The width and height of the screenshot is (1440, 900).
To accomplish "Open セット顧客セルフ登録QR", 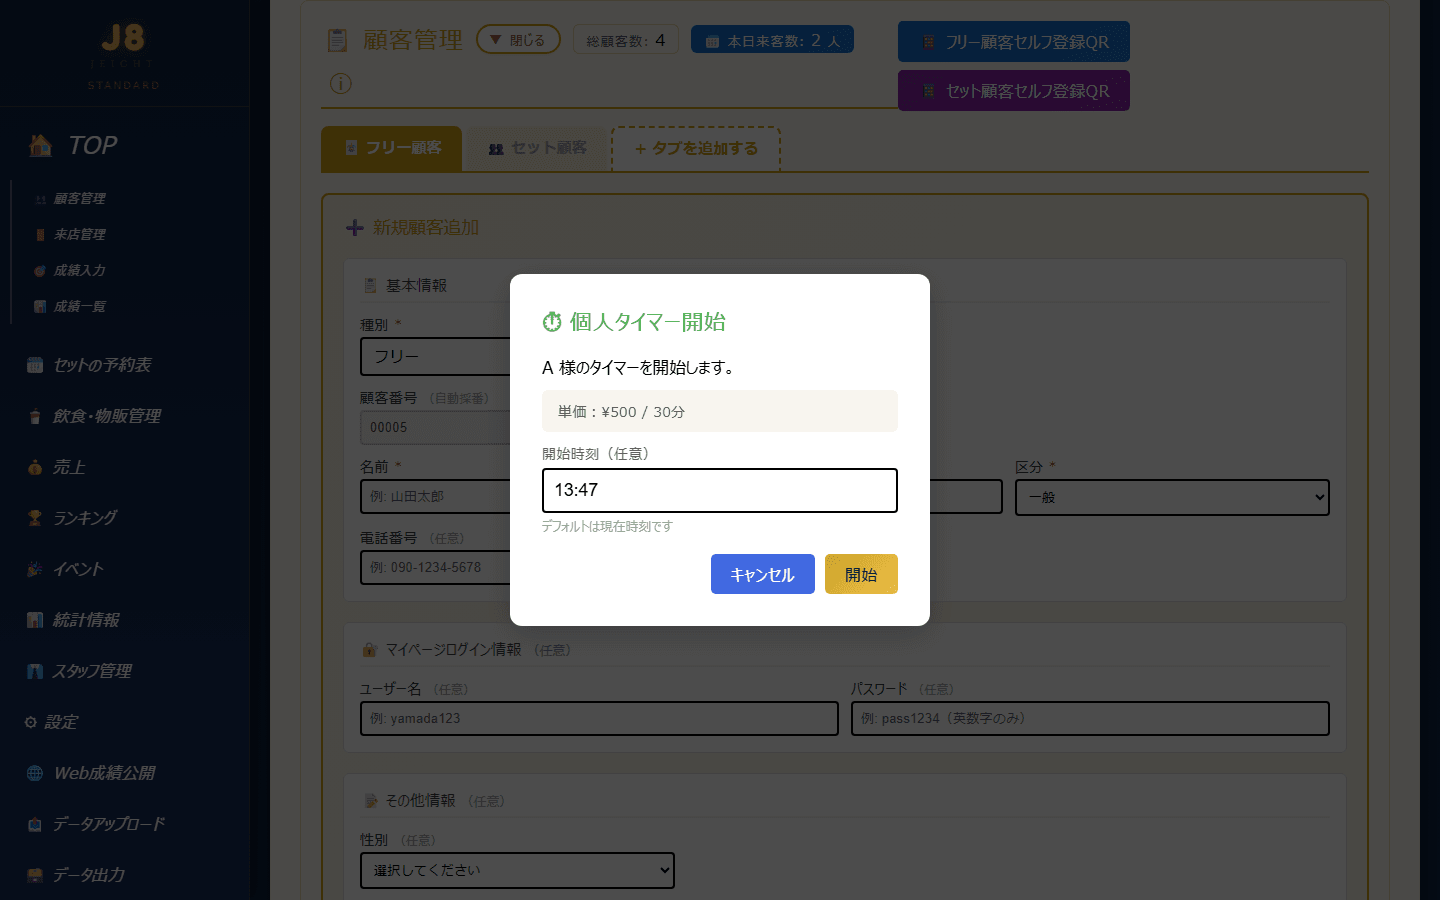I will (x=1014, y=91).
